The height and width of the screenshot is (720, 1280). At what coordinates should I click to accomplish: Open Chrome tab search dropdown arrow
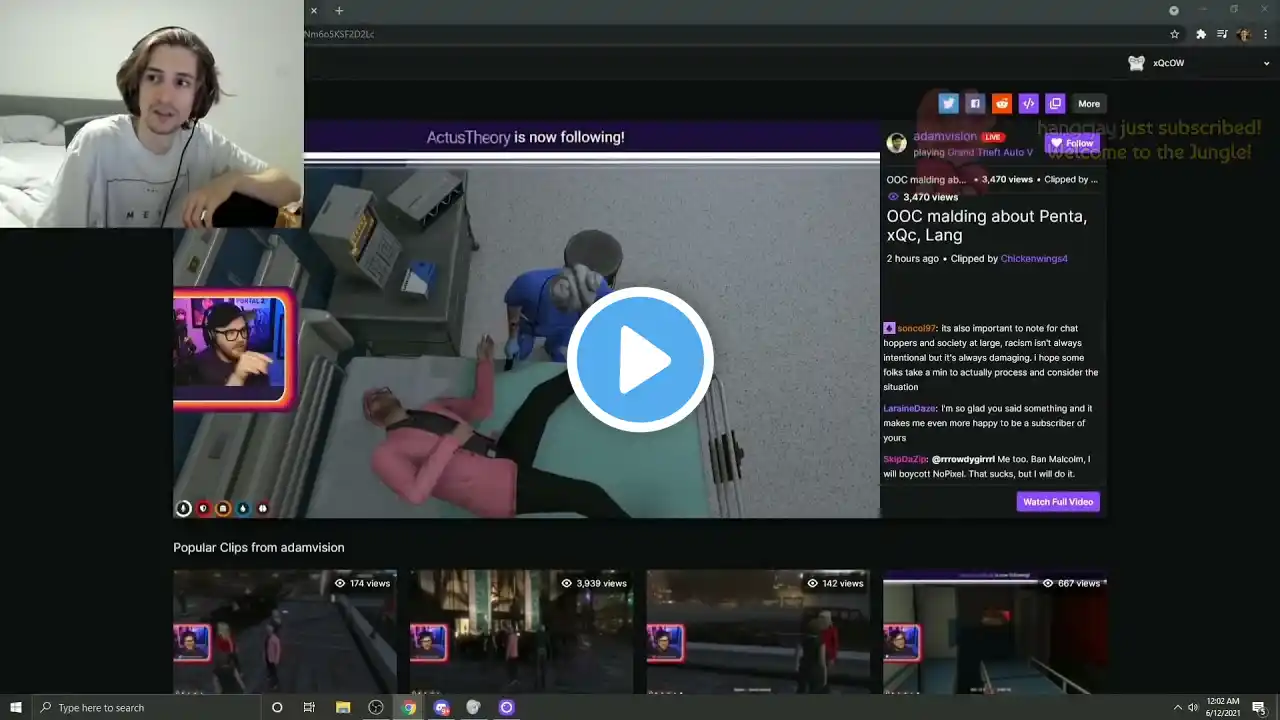pos(1174,10)
